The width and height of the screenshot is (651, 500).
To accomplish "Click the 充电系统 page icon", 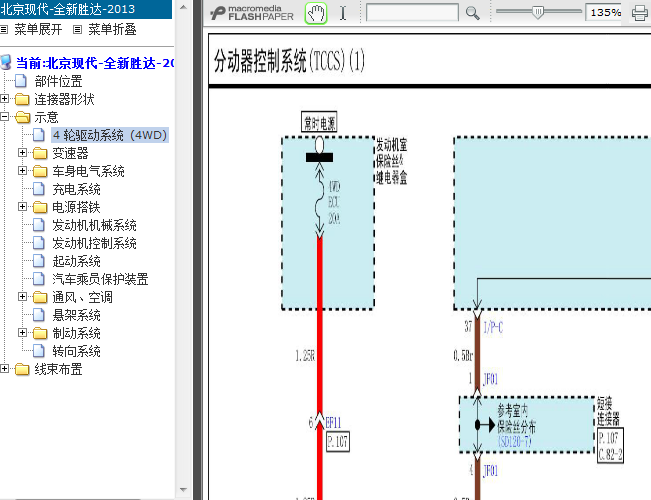I will point(39,189).
